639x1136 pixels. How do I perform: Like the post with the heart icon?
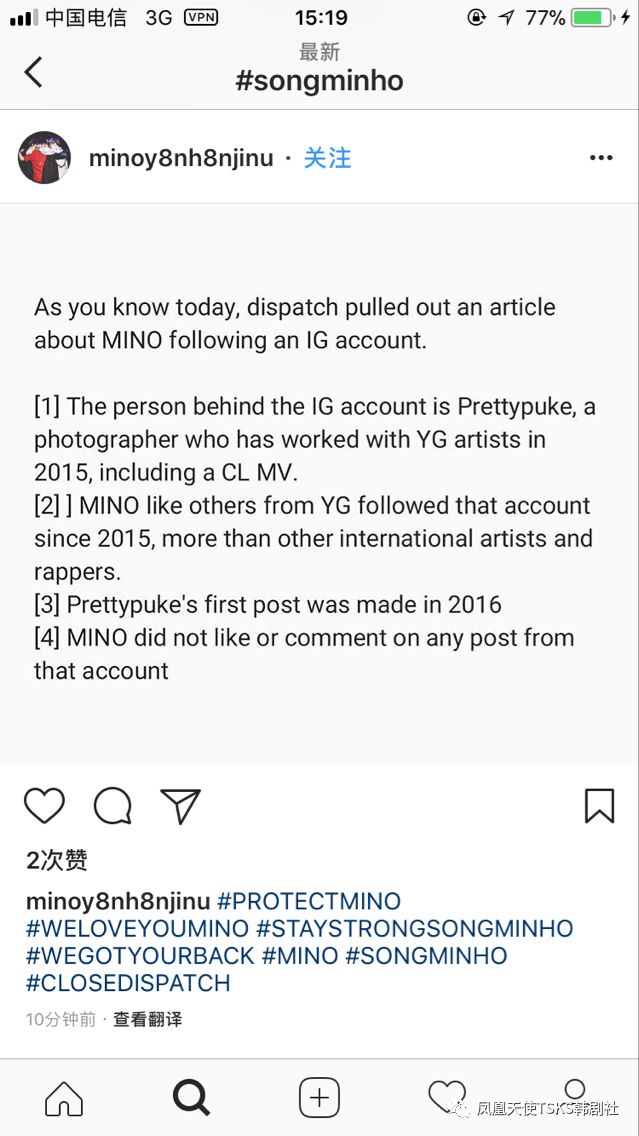[44, 805]
